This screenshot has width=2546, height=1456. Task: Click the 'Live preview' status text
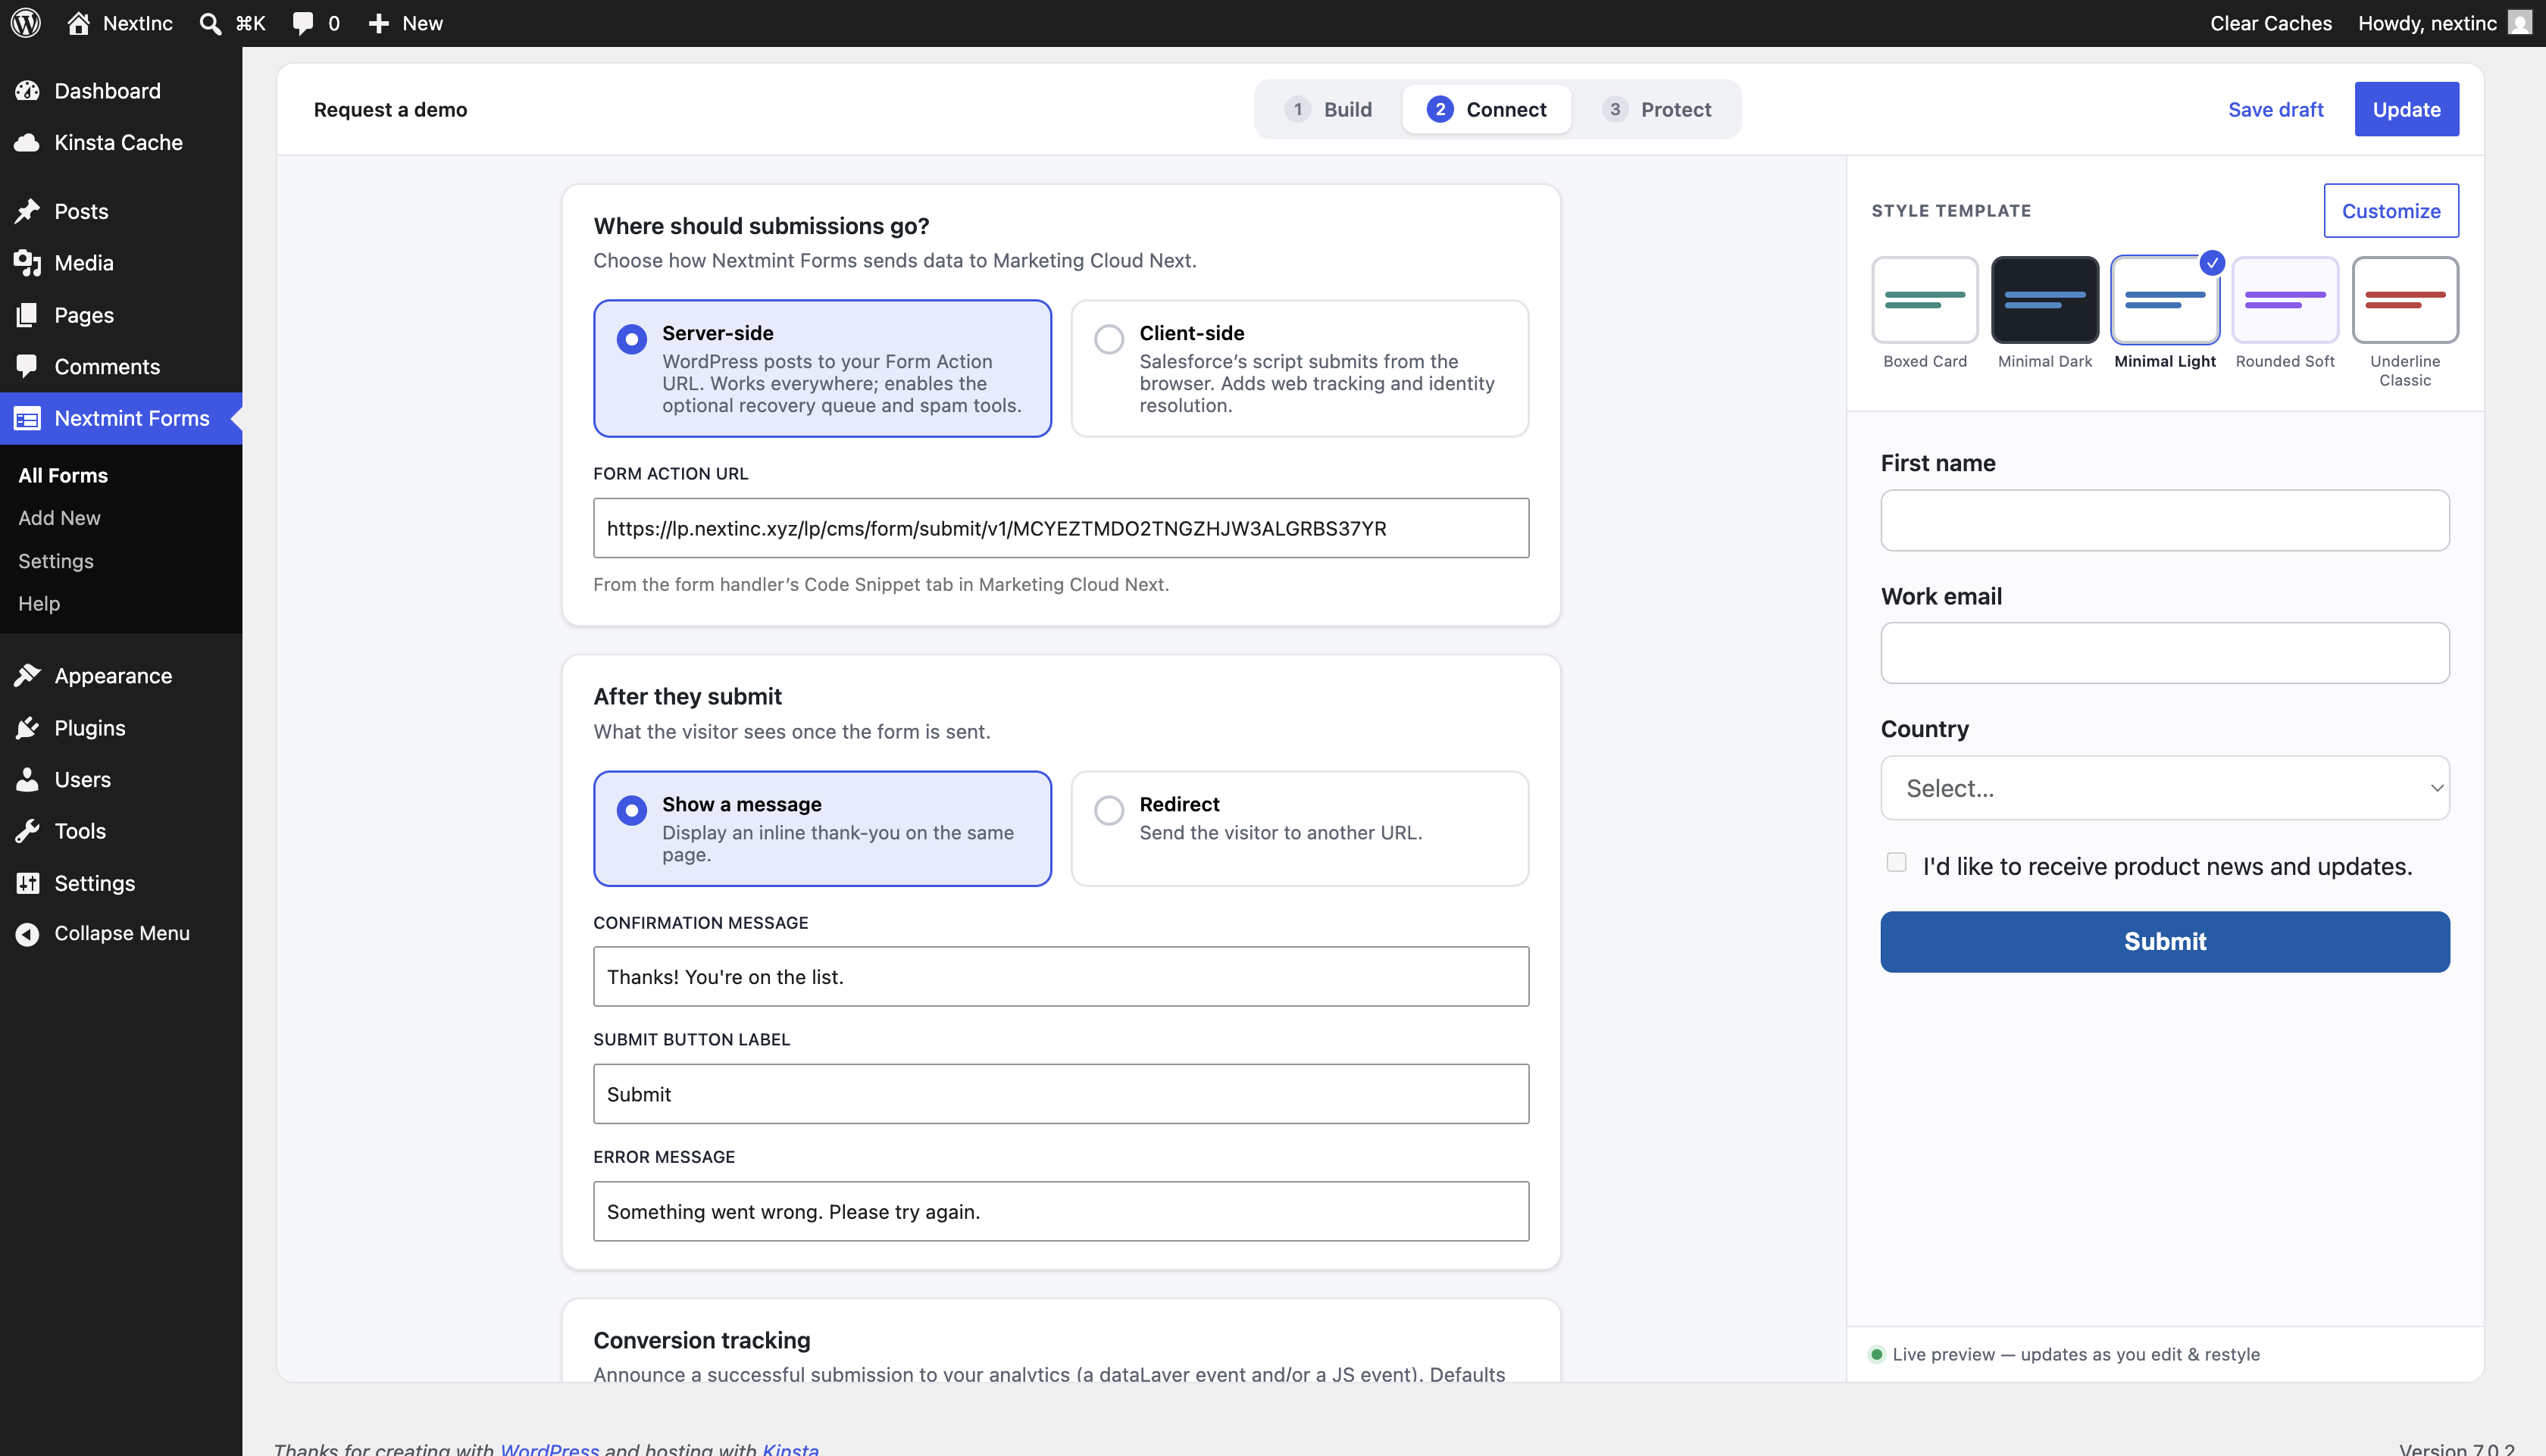pyautogui.click(x=2075, y=1354)
